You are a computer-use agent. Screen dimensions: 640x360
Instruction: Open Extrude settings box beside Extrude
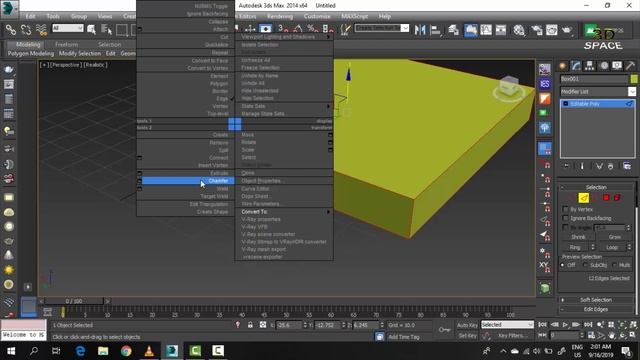coord(140,173)
